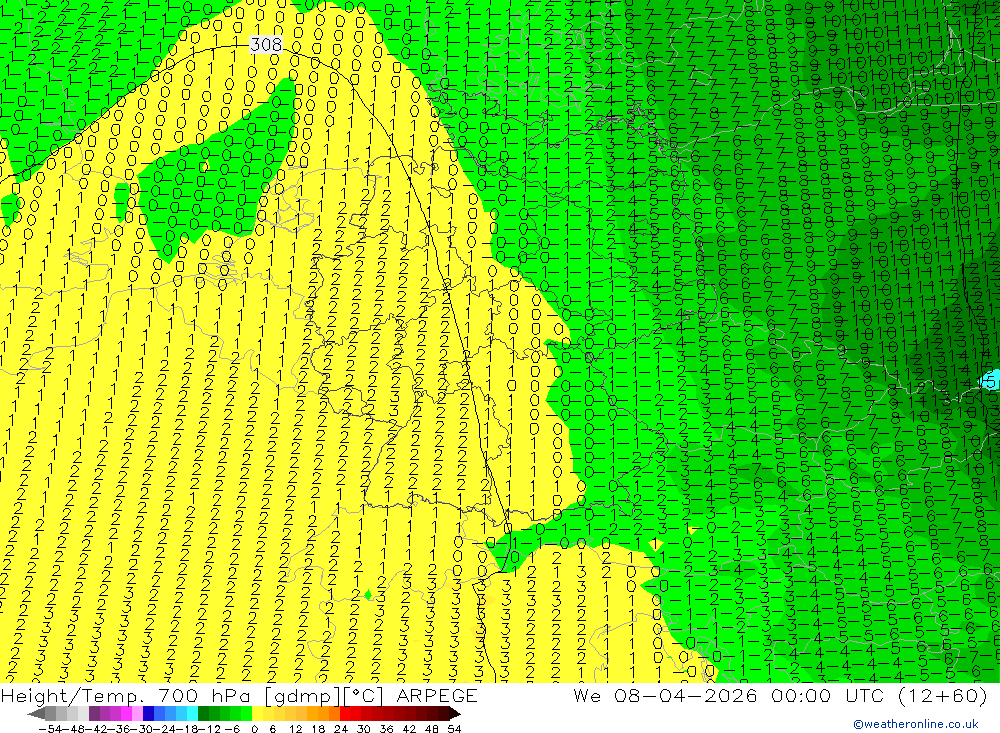Select the light pink swatch above -30
The image size is (1000, 733).
click(137, 714)
